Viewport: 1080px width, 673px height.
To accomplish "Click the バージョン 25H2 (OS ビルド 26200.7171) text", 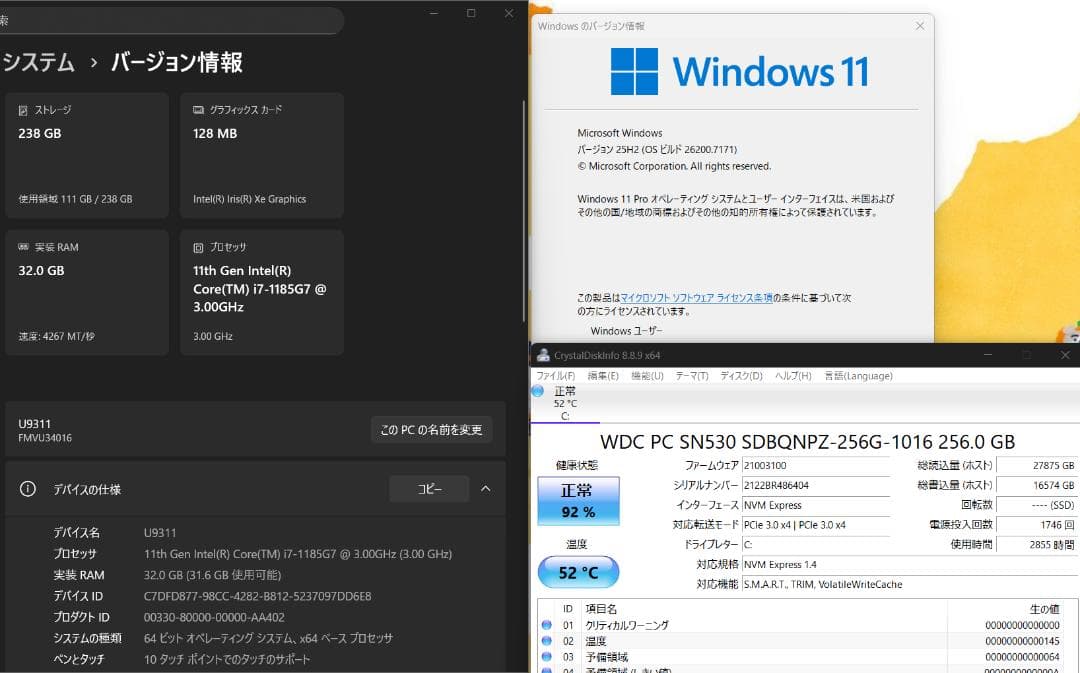I will pyautogui.click(x=657, y=149).
